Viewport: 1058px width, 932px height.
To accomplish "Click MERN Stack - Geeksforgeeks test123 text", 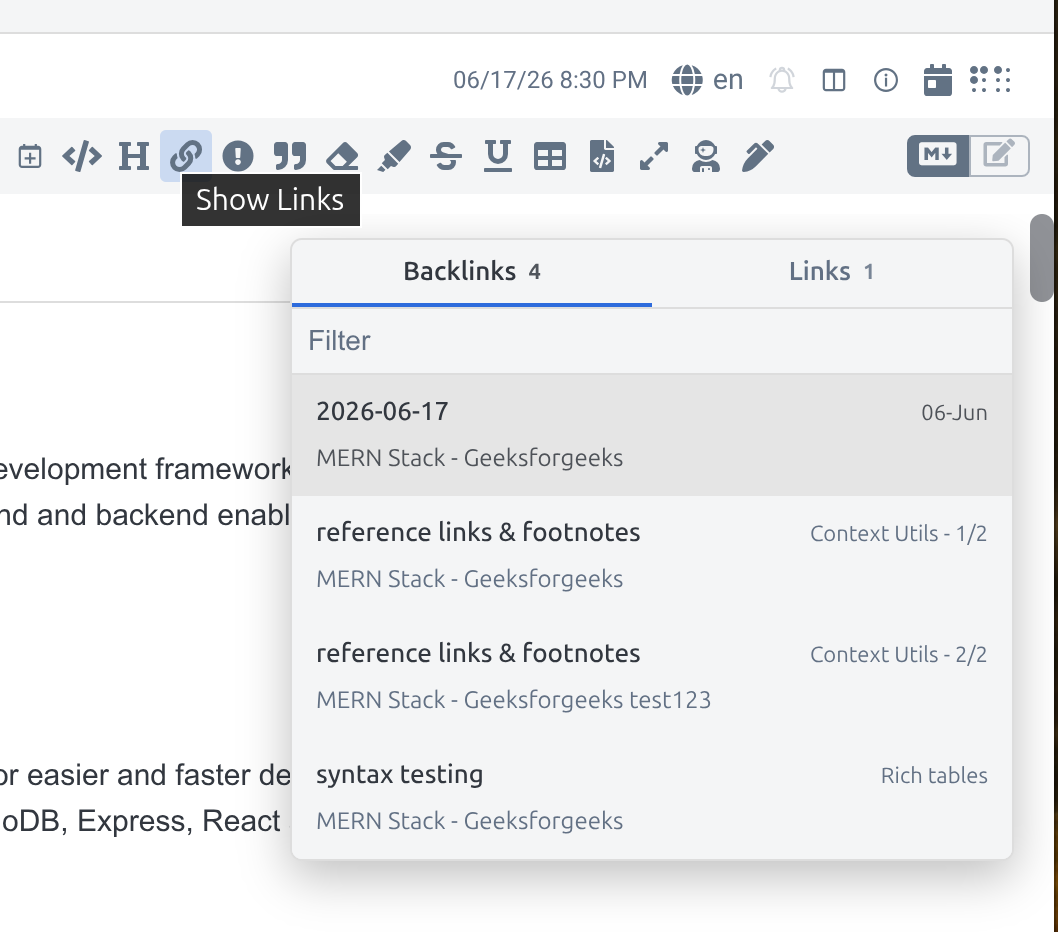I will [x=513, y=700].
